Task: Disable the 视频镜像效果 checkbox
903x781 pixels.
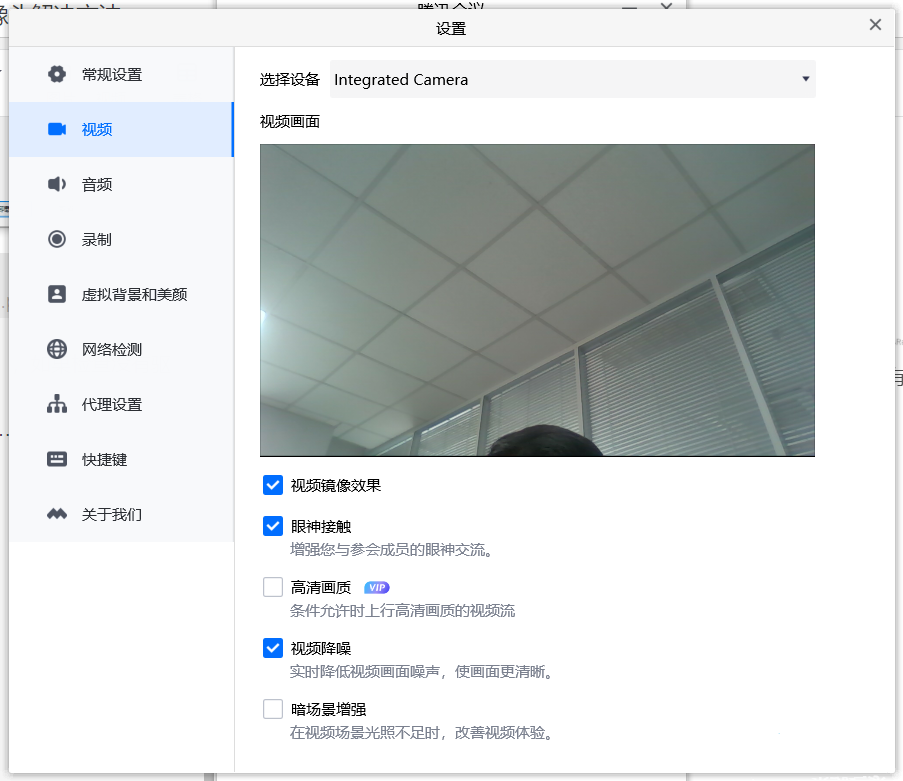Action: 273,485
